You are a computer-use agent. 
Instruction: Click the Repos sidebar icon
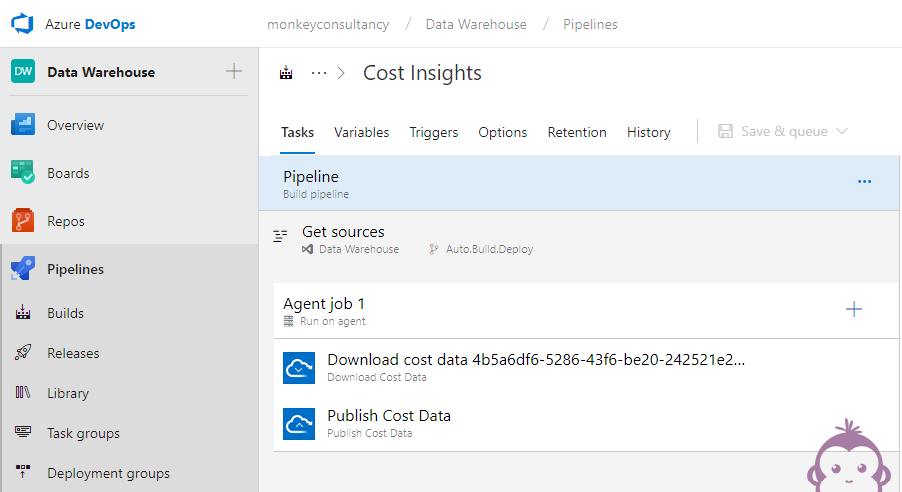[23, 220]
